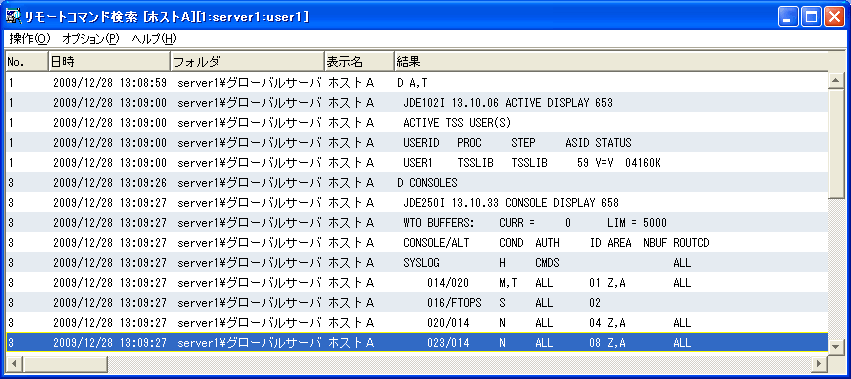Viewport: 851px width, 379px height.
Task: Click the フォルダ column header
Action: coord(247,62)
